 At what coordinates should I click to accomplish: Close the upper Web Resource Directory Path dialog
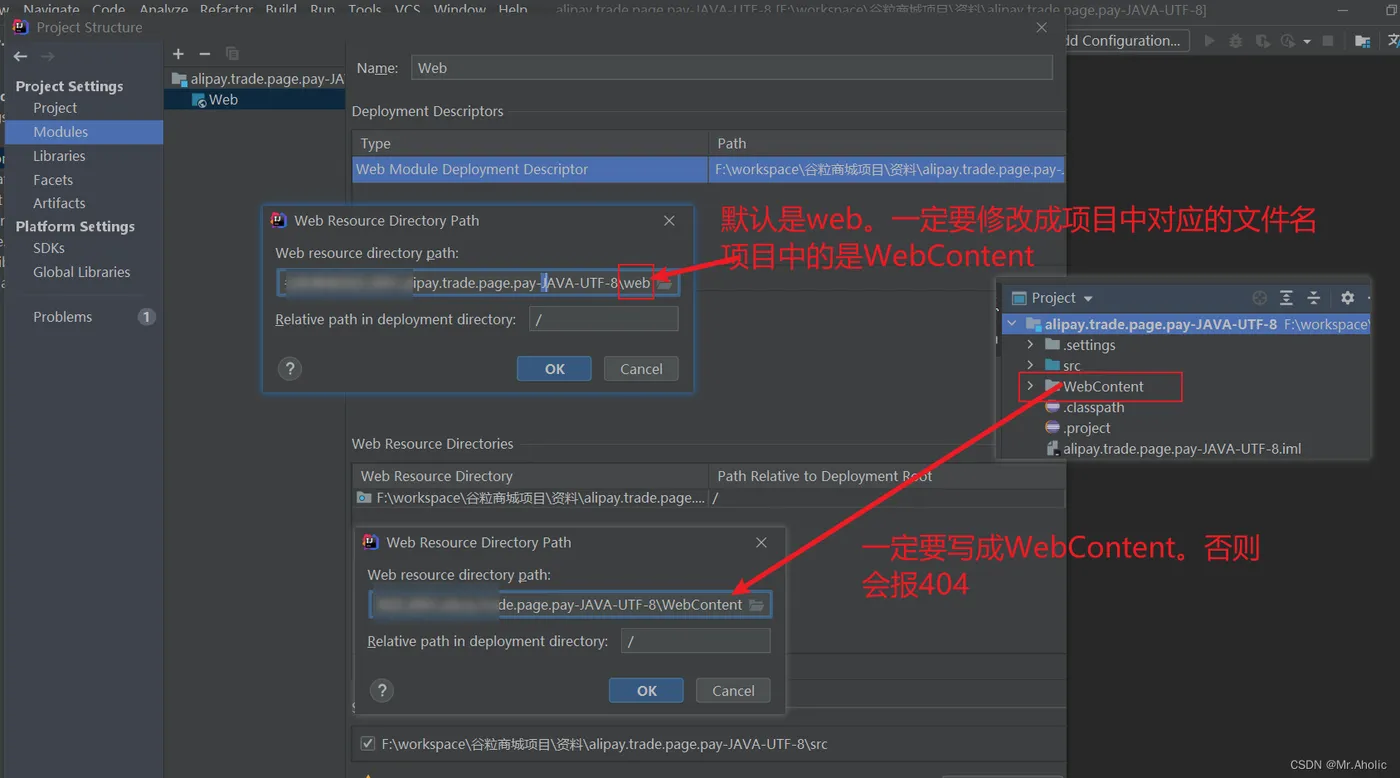tap(669, 220)
